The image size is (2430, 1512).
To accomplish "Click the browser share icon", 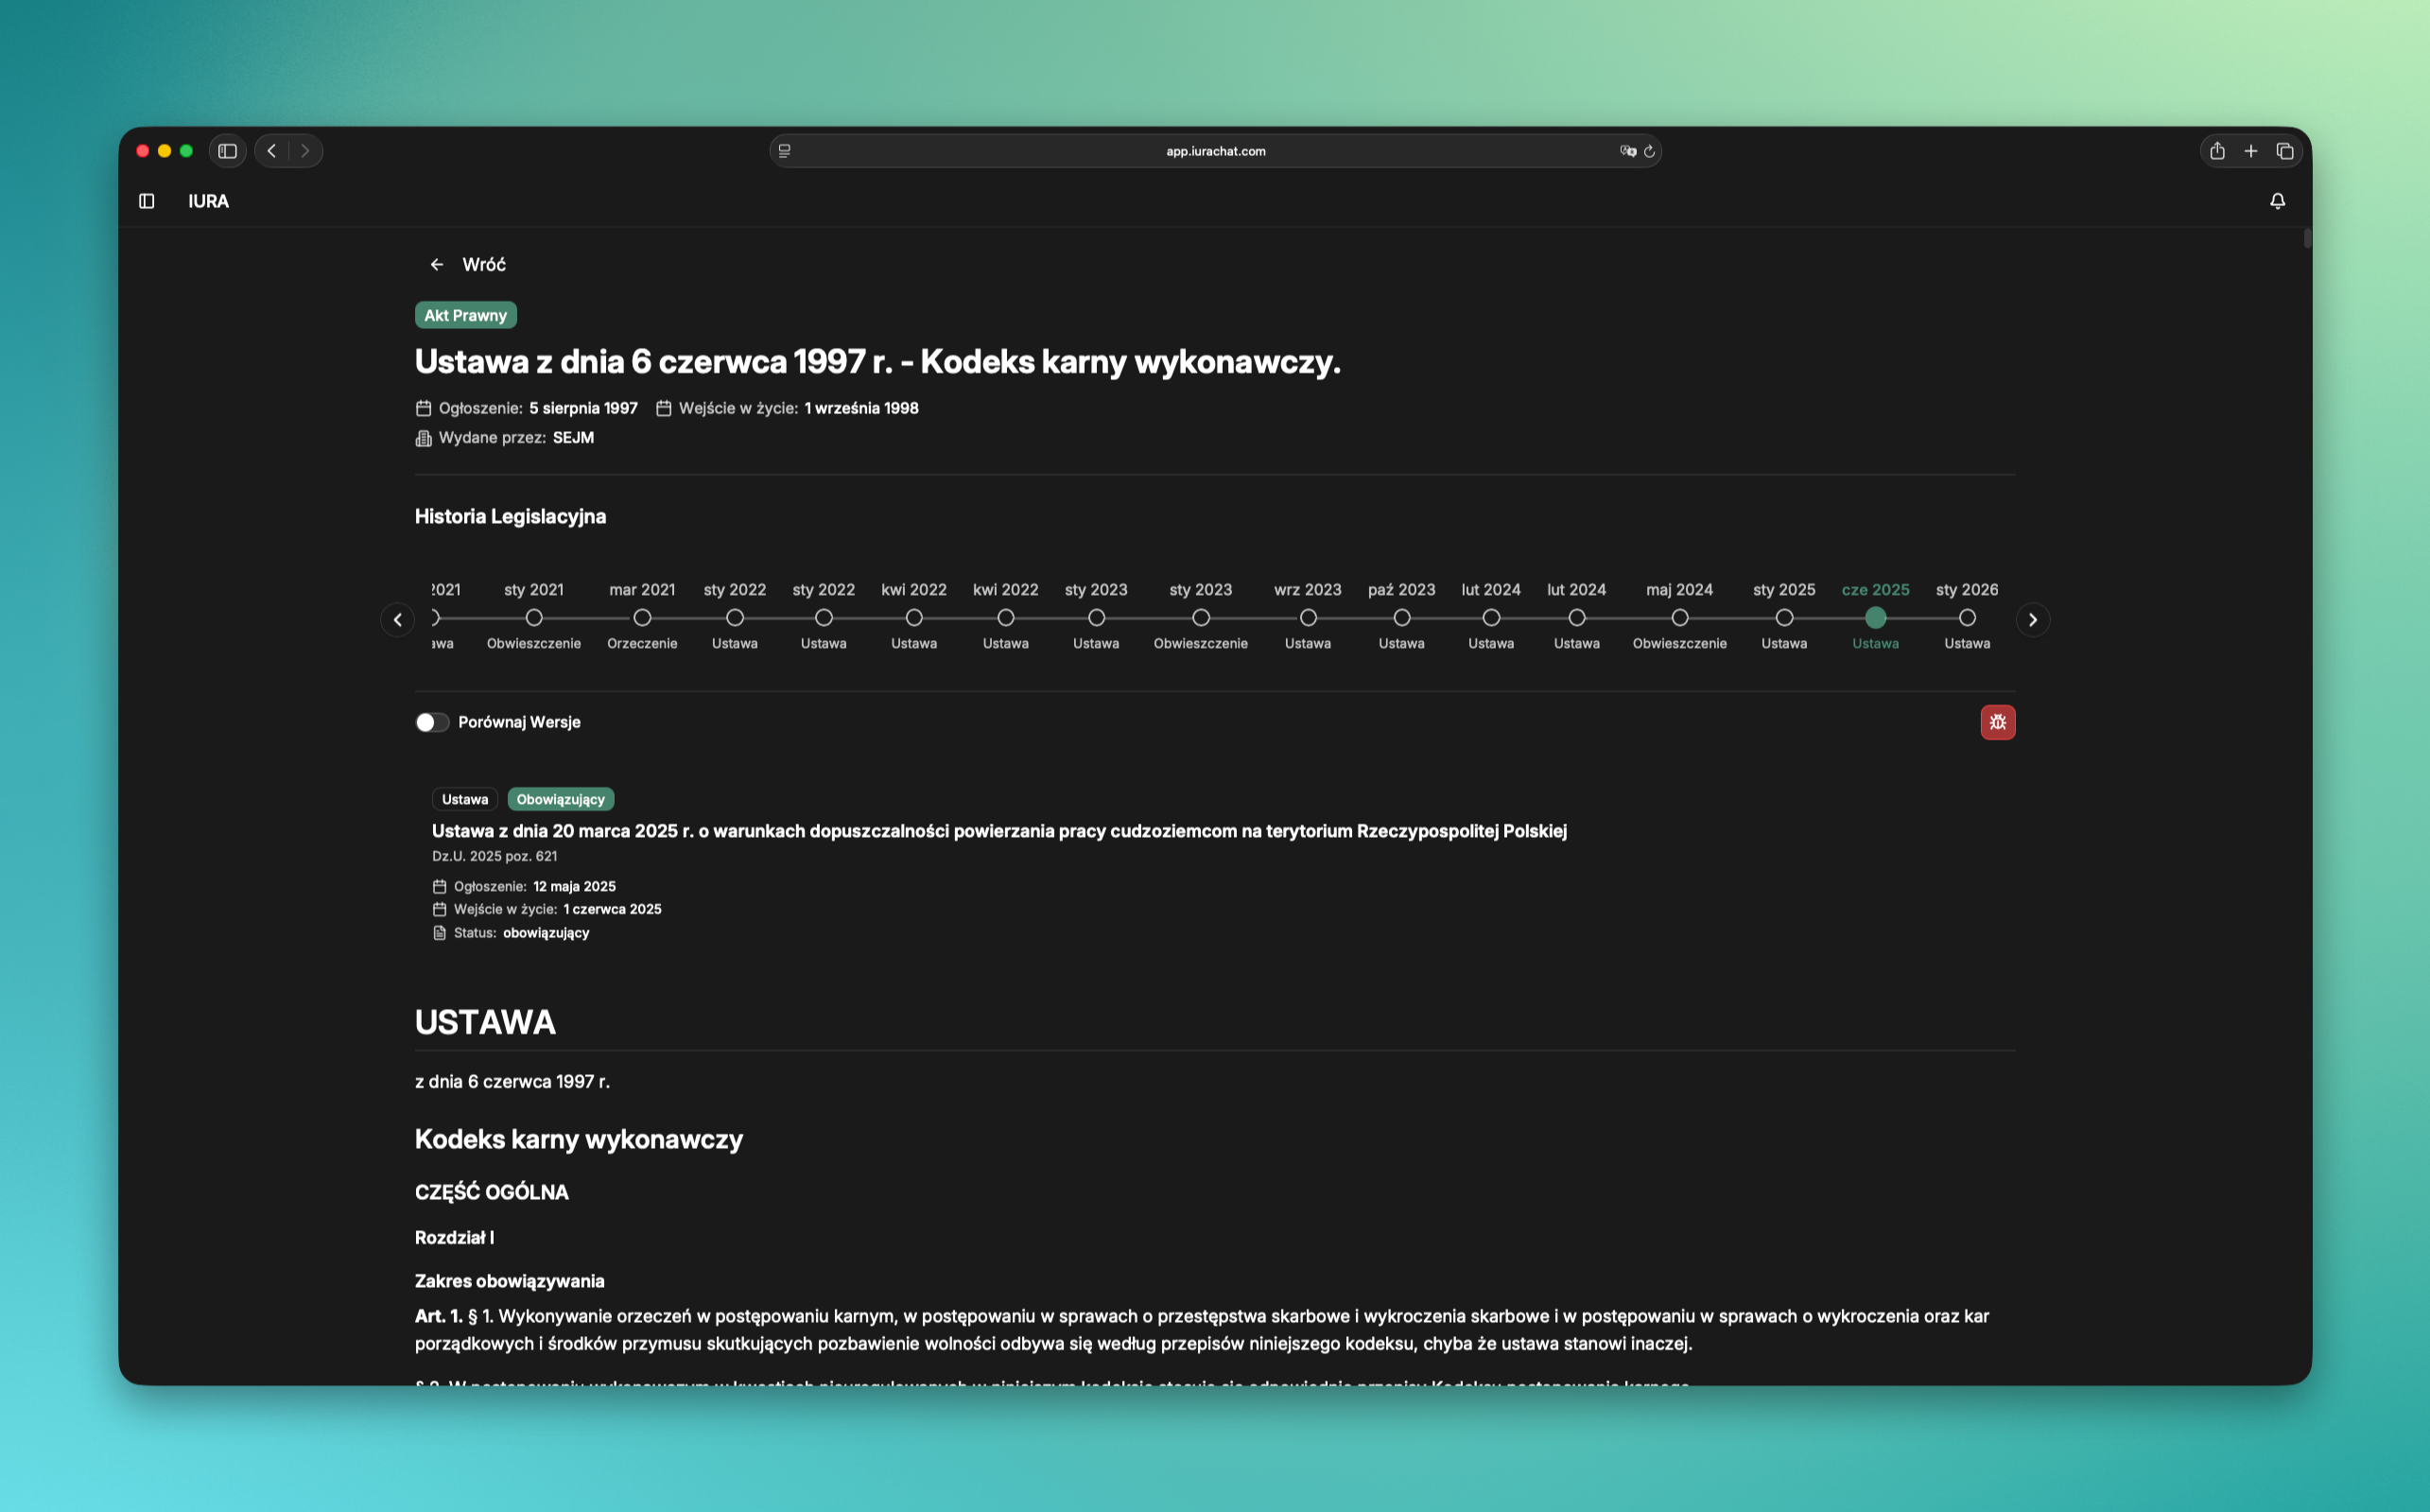I will click(2217, 151).
